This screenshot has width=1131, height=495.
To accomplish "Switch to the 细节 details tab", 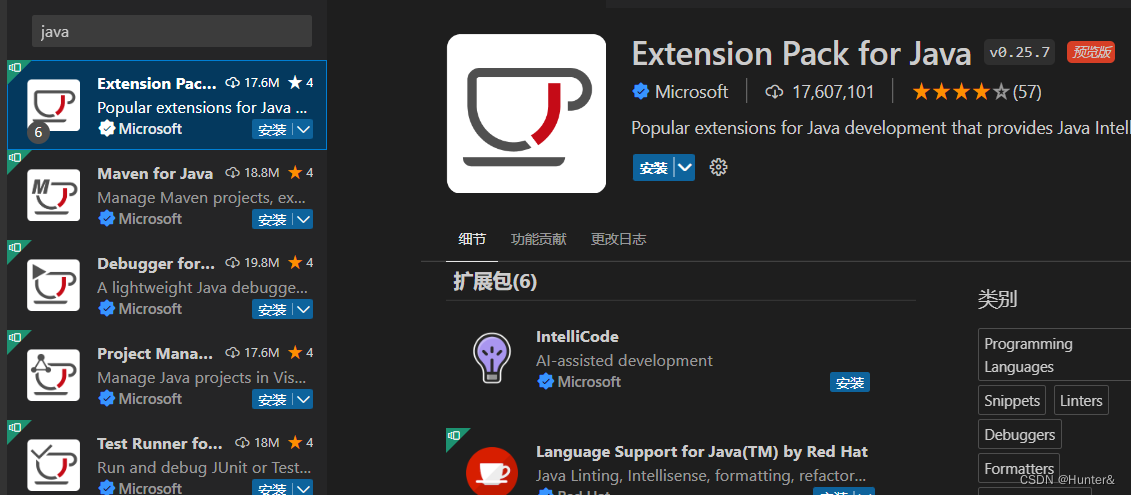I will point(472,240).
